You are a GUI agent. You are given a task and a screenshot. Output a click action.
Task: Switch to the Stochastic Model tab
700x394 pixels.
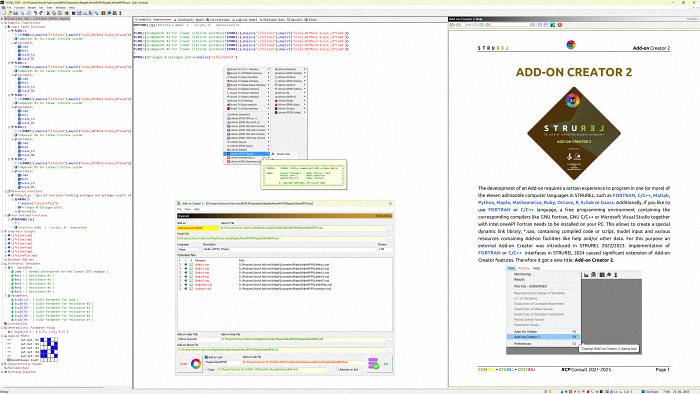click(189, 20)
